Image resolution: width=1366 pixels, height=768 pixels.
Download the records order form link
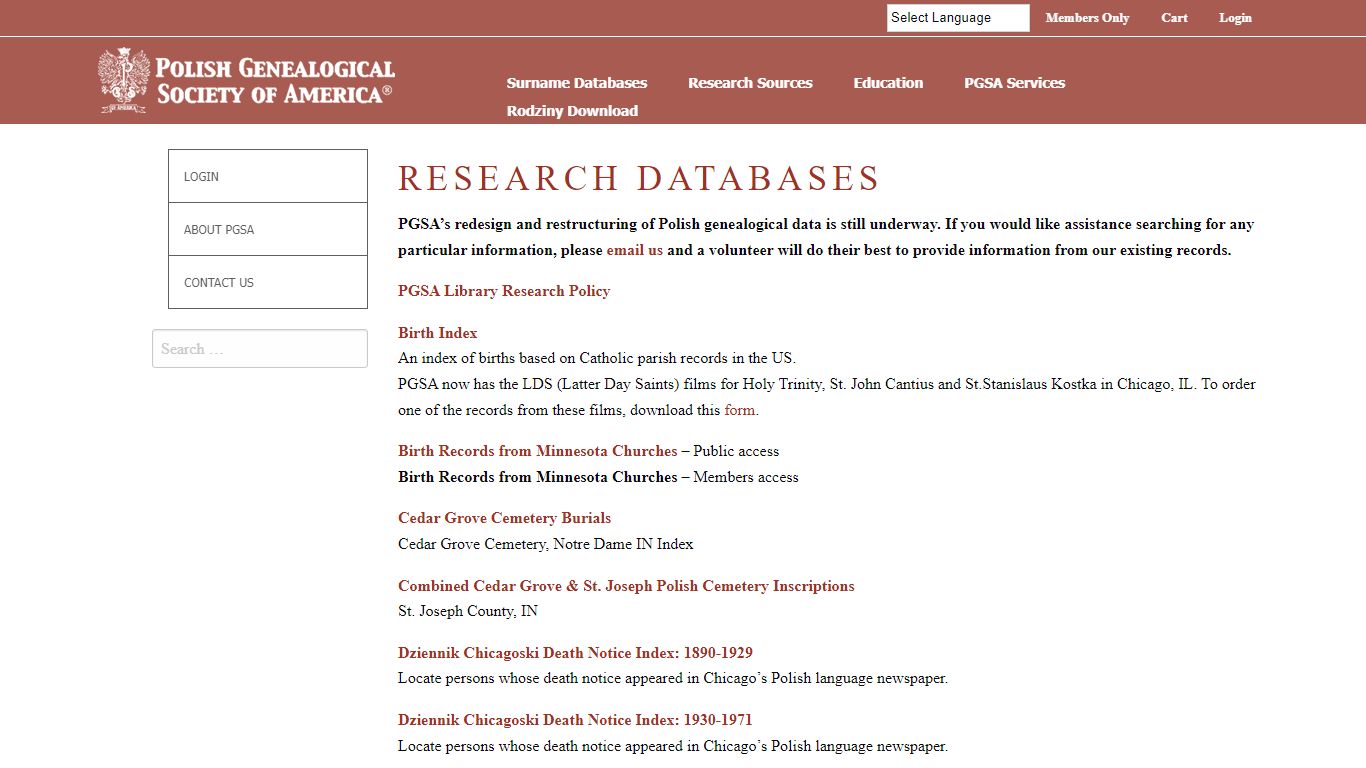pos(739,410)
